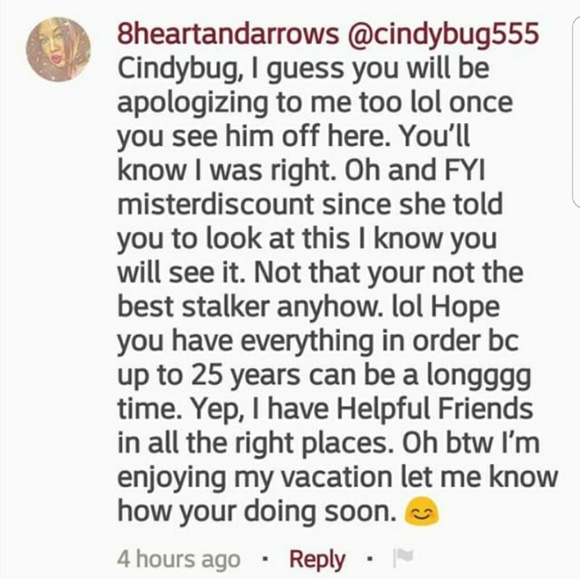Click the phrase "Helpful Friends" in the comment

click(x=434, y=408)
